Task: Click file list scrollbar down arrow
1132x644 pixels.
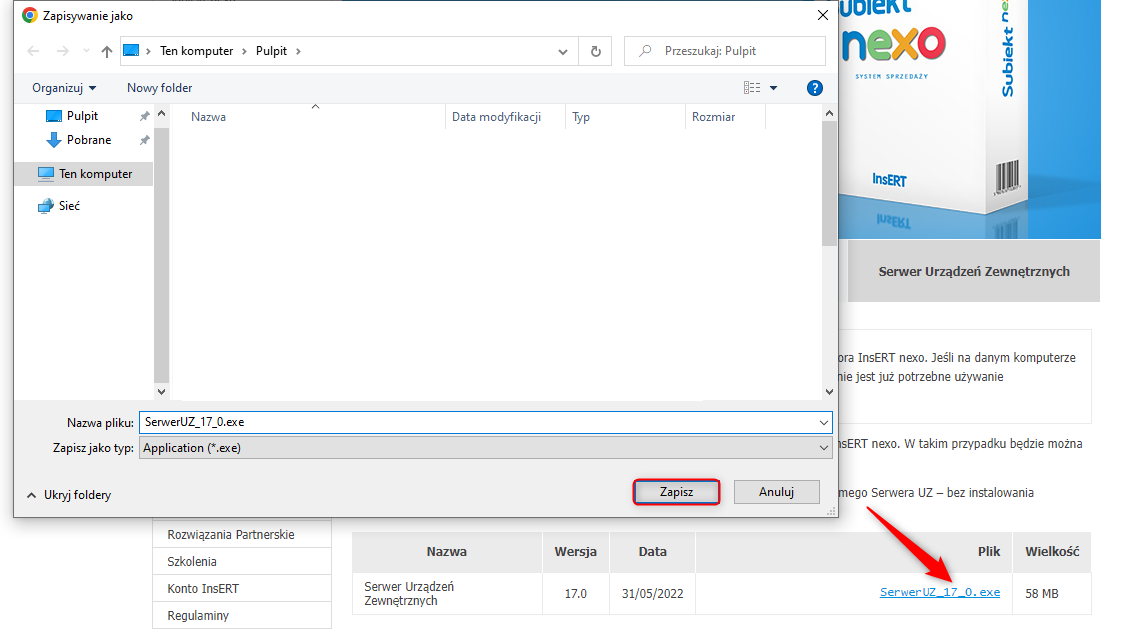Action: coord(829,392)
